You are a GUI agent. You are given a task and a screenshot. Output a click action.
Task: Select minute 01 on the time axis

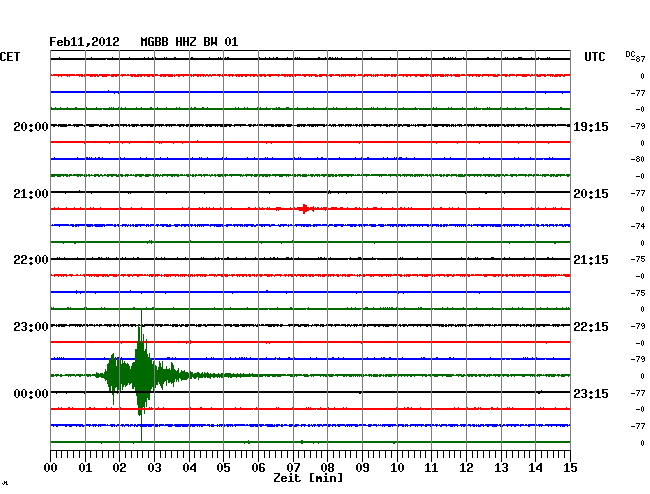[x=85, y=468]
